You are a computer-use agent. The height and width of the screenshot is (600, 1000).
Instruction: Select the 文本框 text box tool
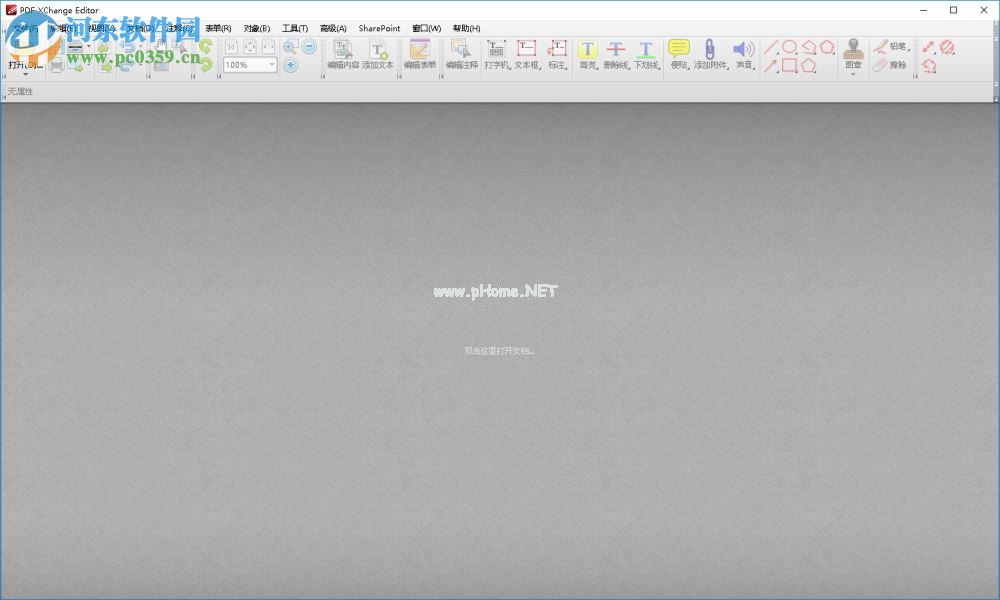[527, 55]
